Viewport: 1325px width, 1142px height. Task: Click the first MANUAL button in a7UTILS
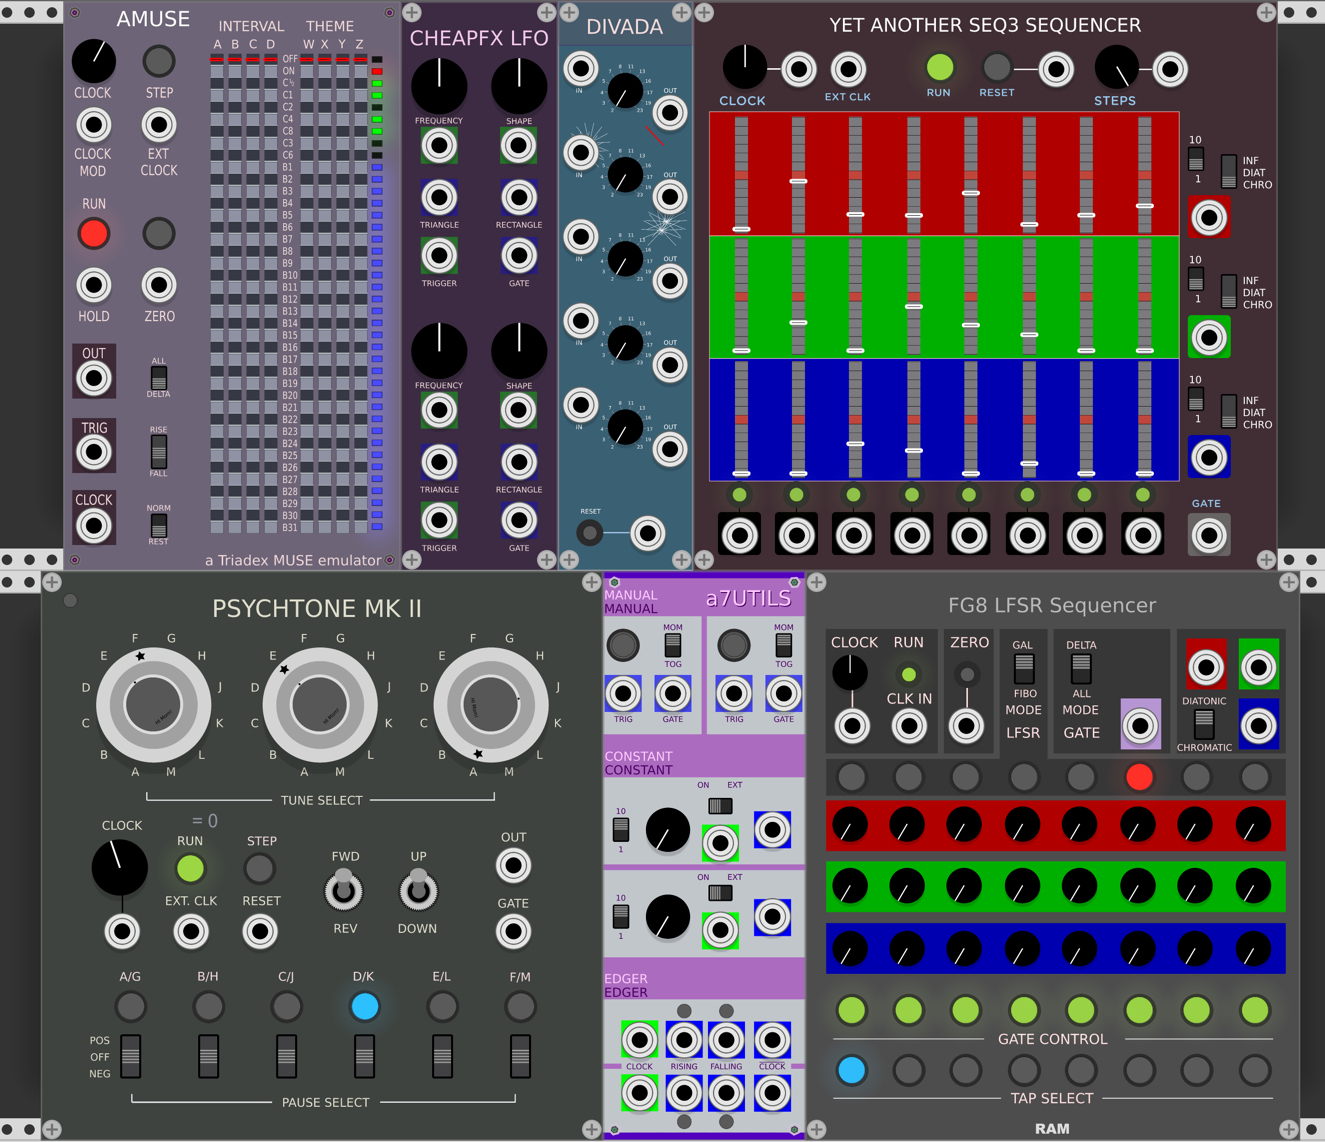(x=623, y=645)
